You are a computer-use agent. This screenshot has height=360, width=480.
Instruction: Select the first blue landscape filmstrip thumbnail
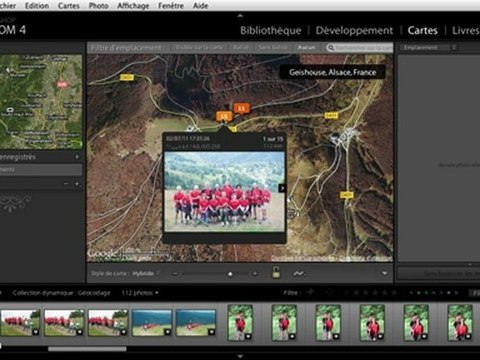click(152, 322)
